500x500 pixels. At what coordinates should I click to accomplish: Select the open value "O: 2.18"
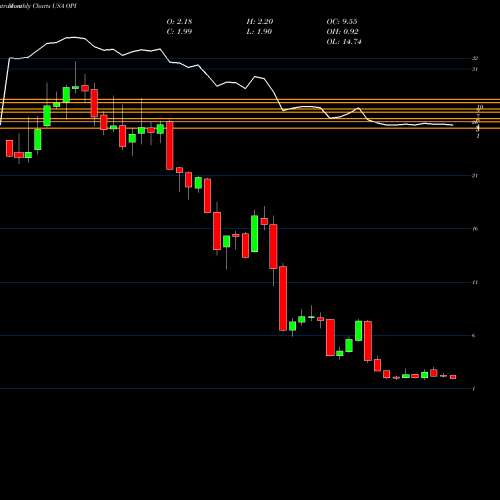click(x=179, y=22)
